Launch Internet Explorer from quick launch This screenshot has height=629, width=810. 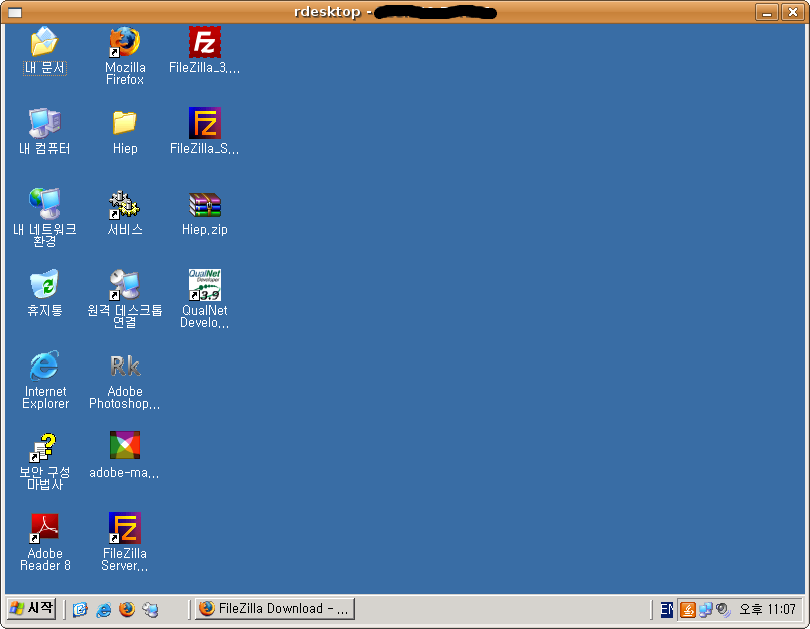[103, 609]
